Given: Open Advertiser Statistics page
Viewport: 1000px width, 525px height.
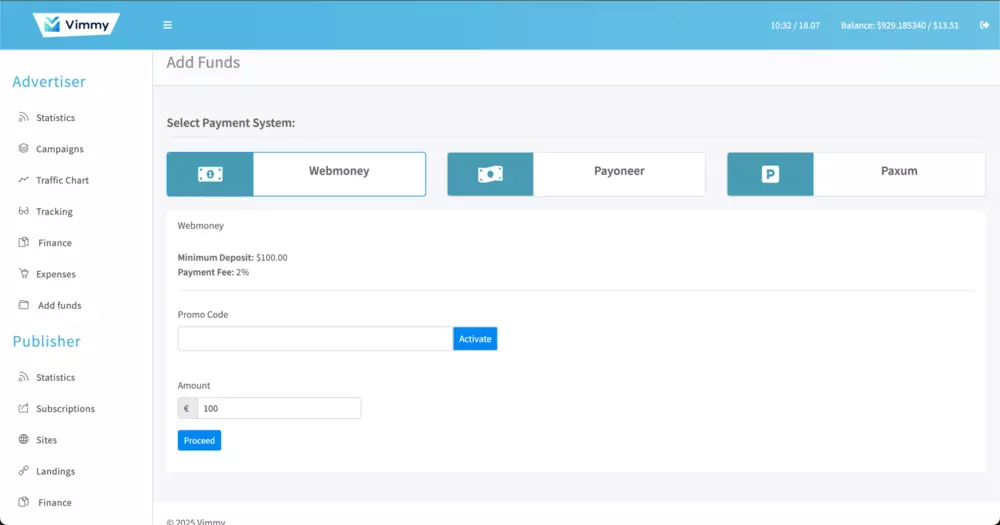Looking at the screenshot, I should [55, 117].
